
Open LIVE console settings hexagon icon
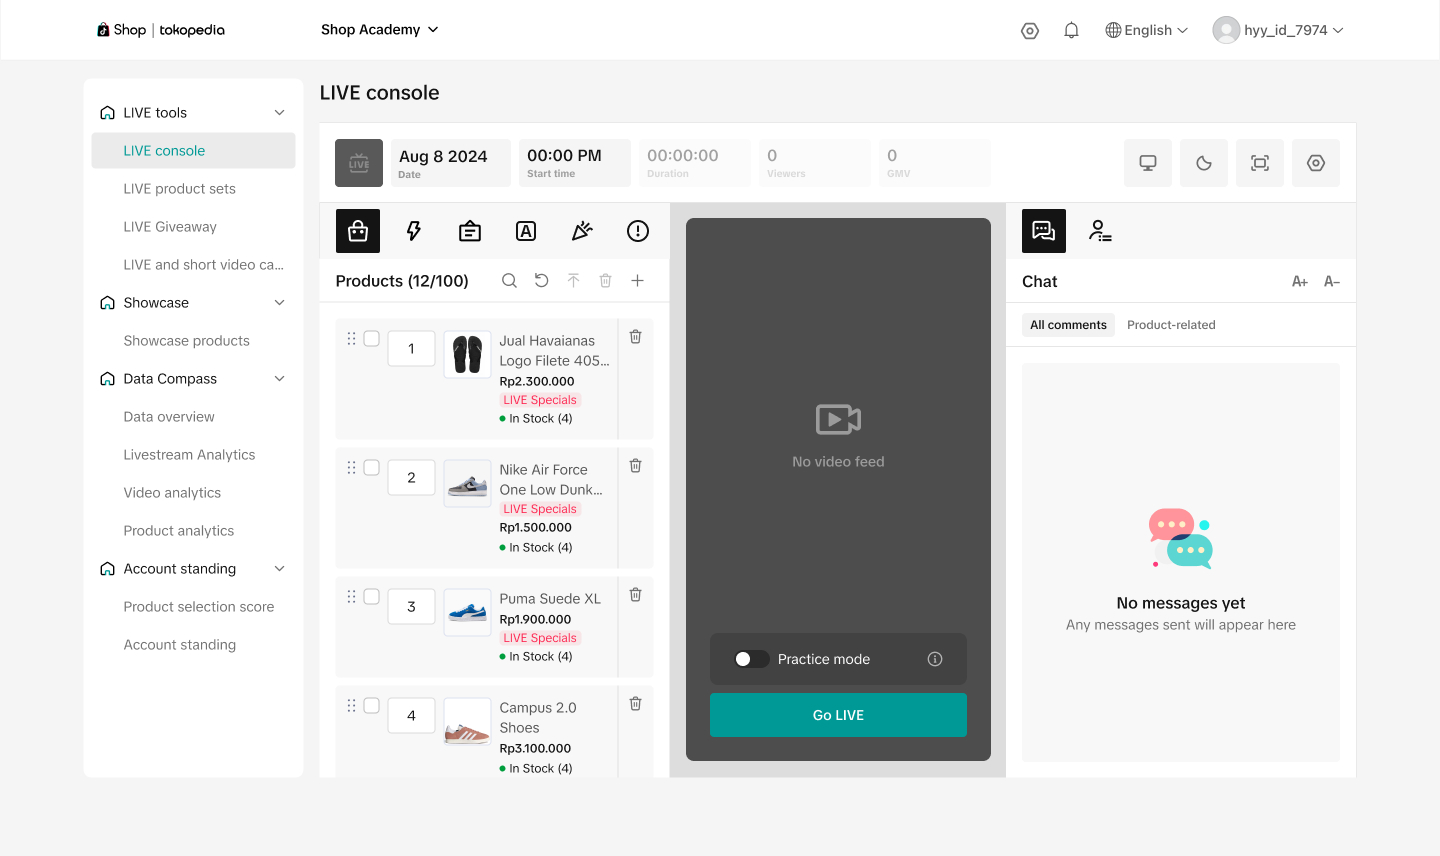pos(1316,163)
